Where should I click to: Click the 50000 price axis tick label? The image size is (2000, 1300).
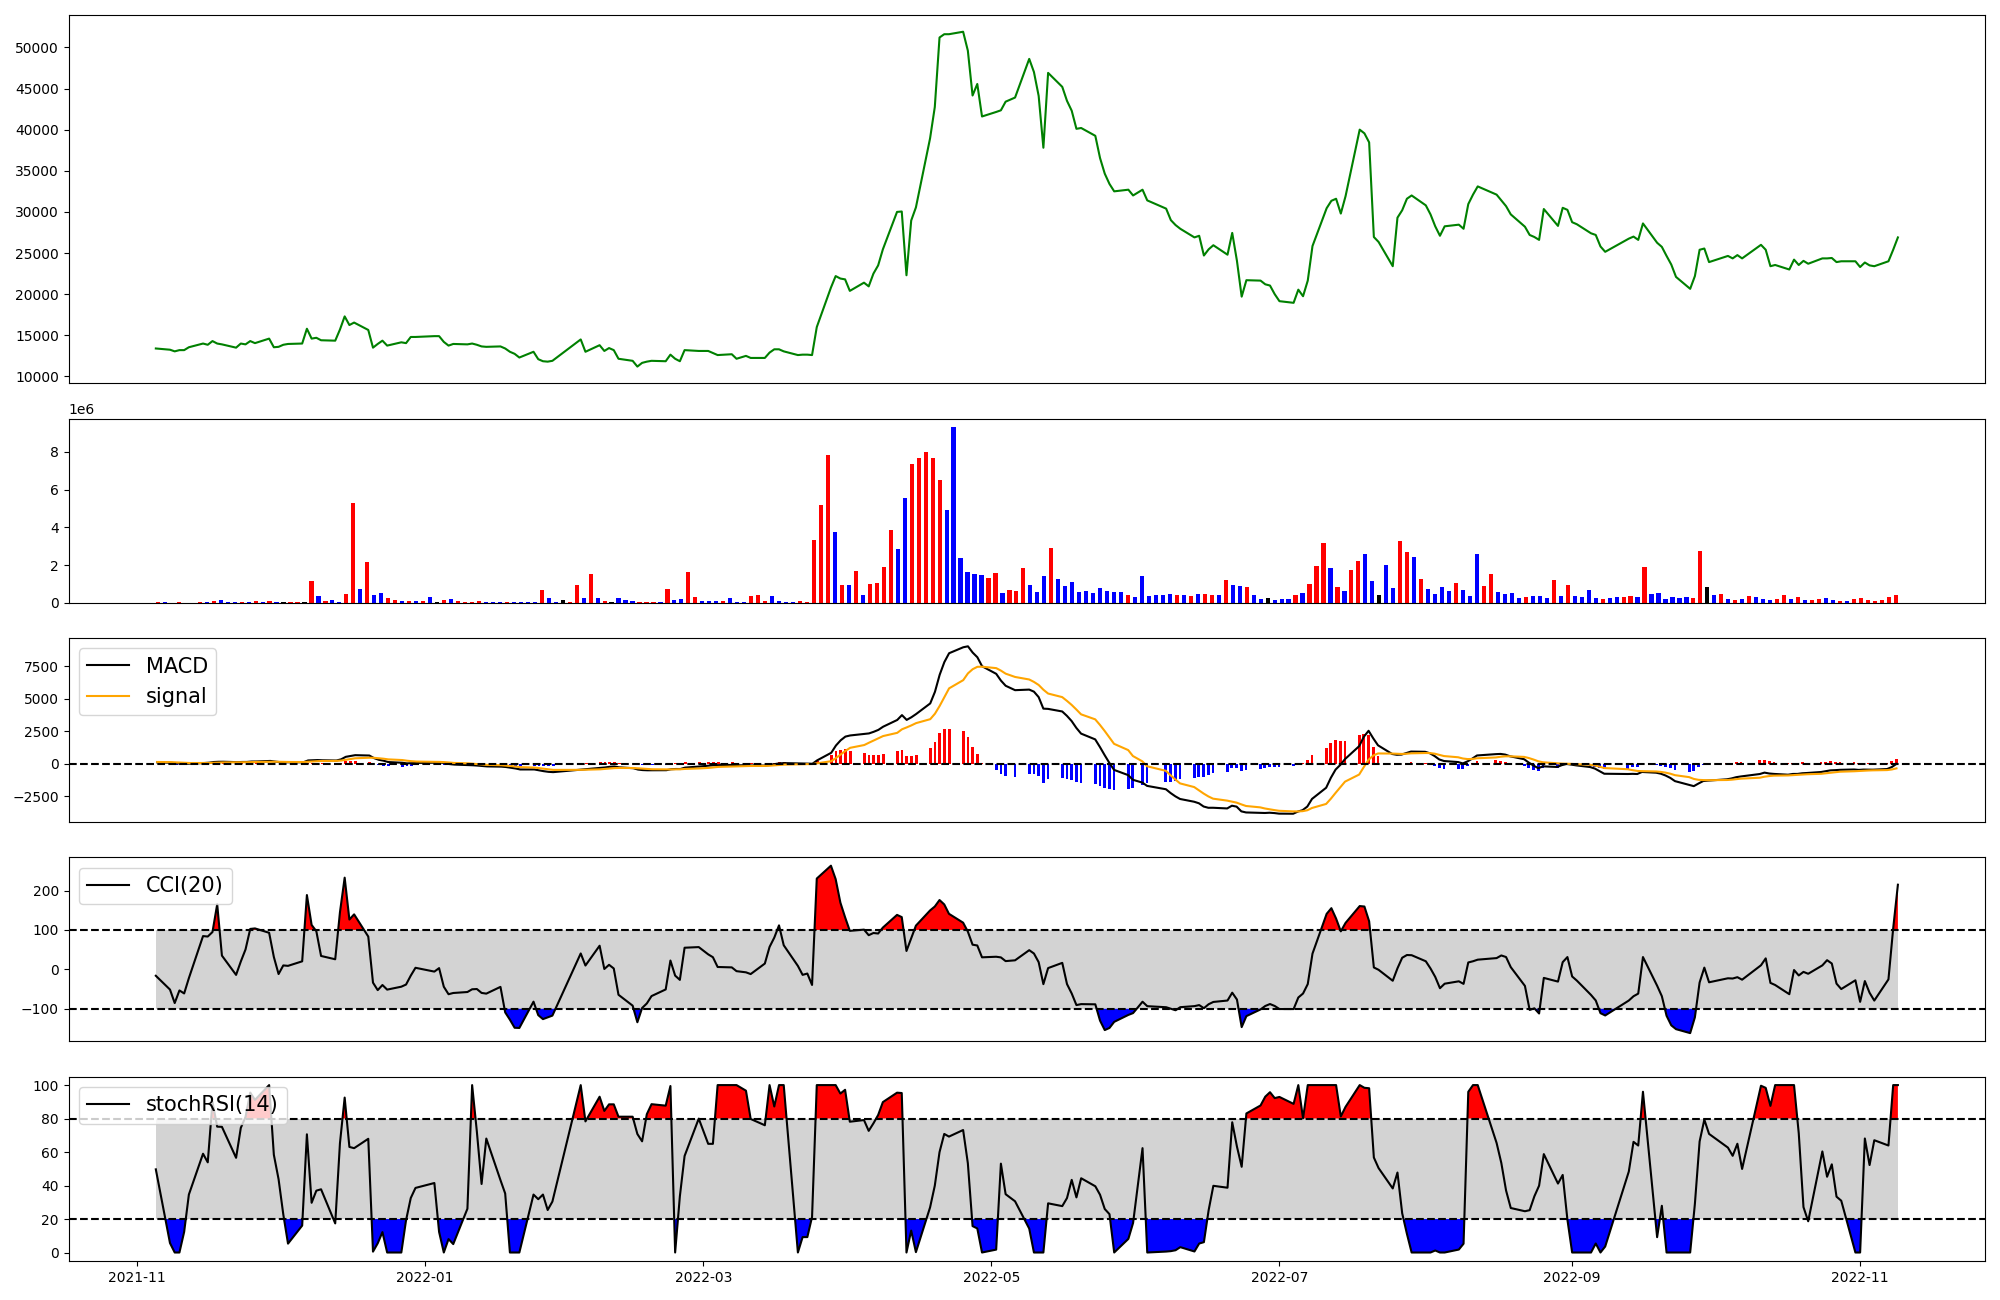pyautogui.click(x=37, y=48)
